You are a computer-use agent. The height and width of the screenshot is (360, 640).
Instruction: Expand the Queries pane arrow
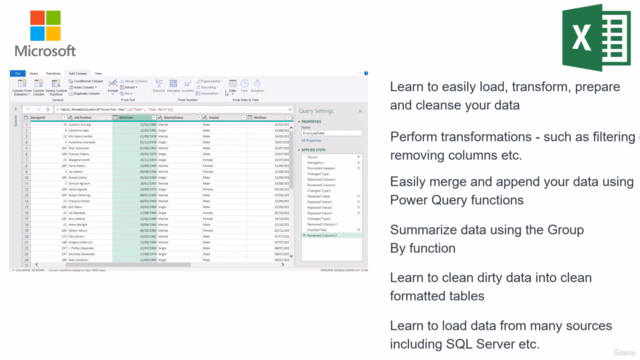pos(16,109)
